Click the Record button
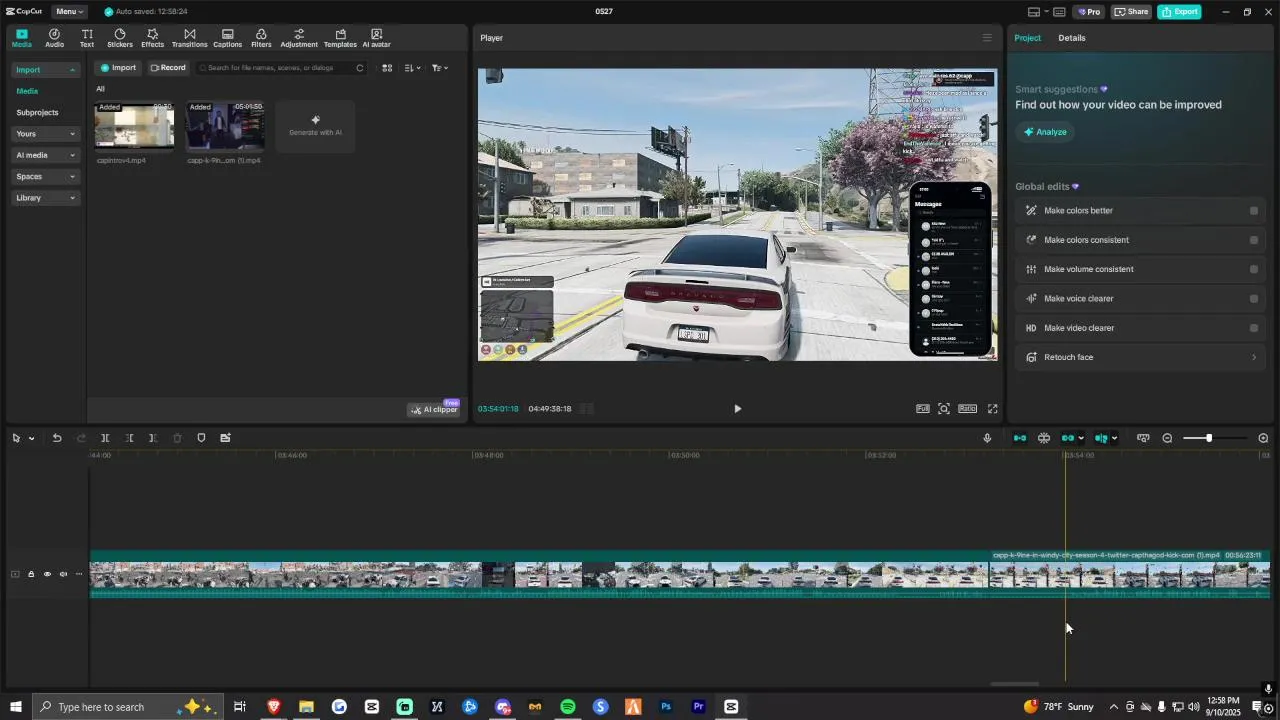This screenshot has width=1280, height=720. coord(168,68)
